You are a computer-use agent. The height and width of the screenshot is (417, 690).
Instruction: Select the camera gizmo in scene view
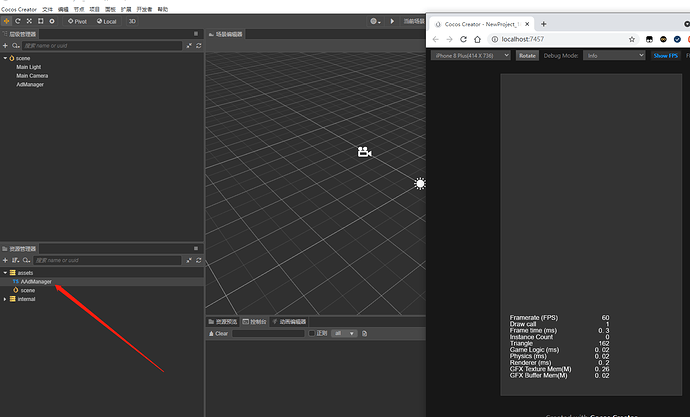(364, 152)
